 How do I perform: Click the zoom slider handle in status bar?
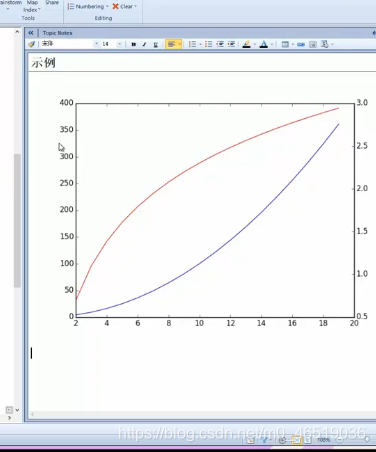coord(367,440)
